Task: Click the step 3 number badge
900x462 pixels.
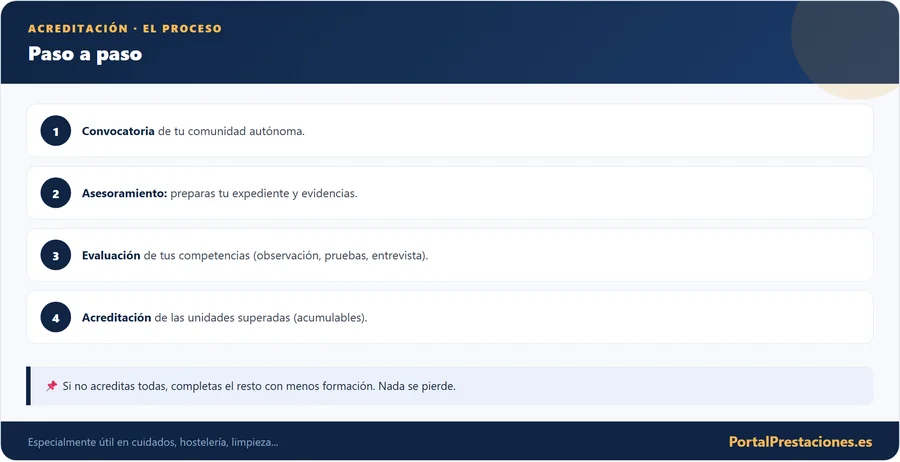Action: coord(56,255)
